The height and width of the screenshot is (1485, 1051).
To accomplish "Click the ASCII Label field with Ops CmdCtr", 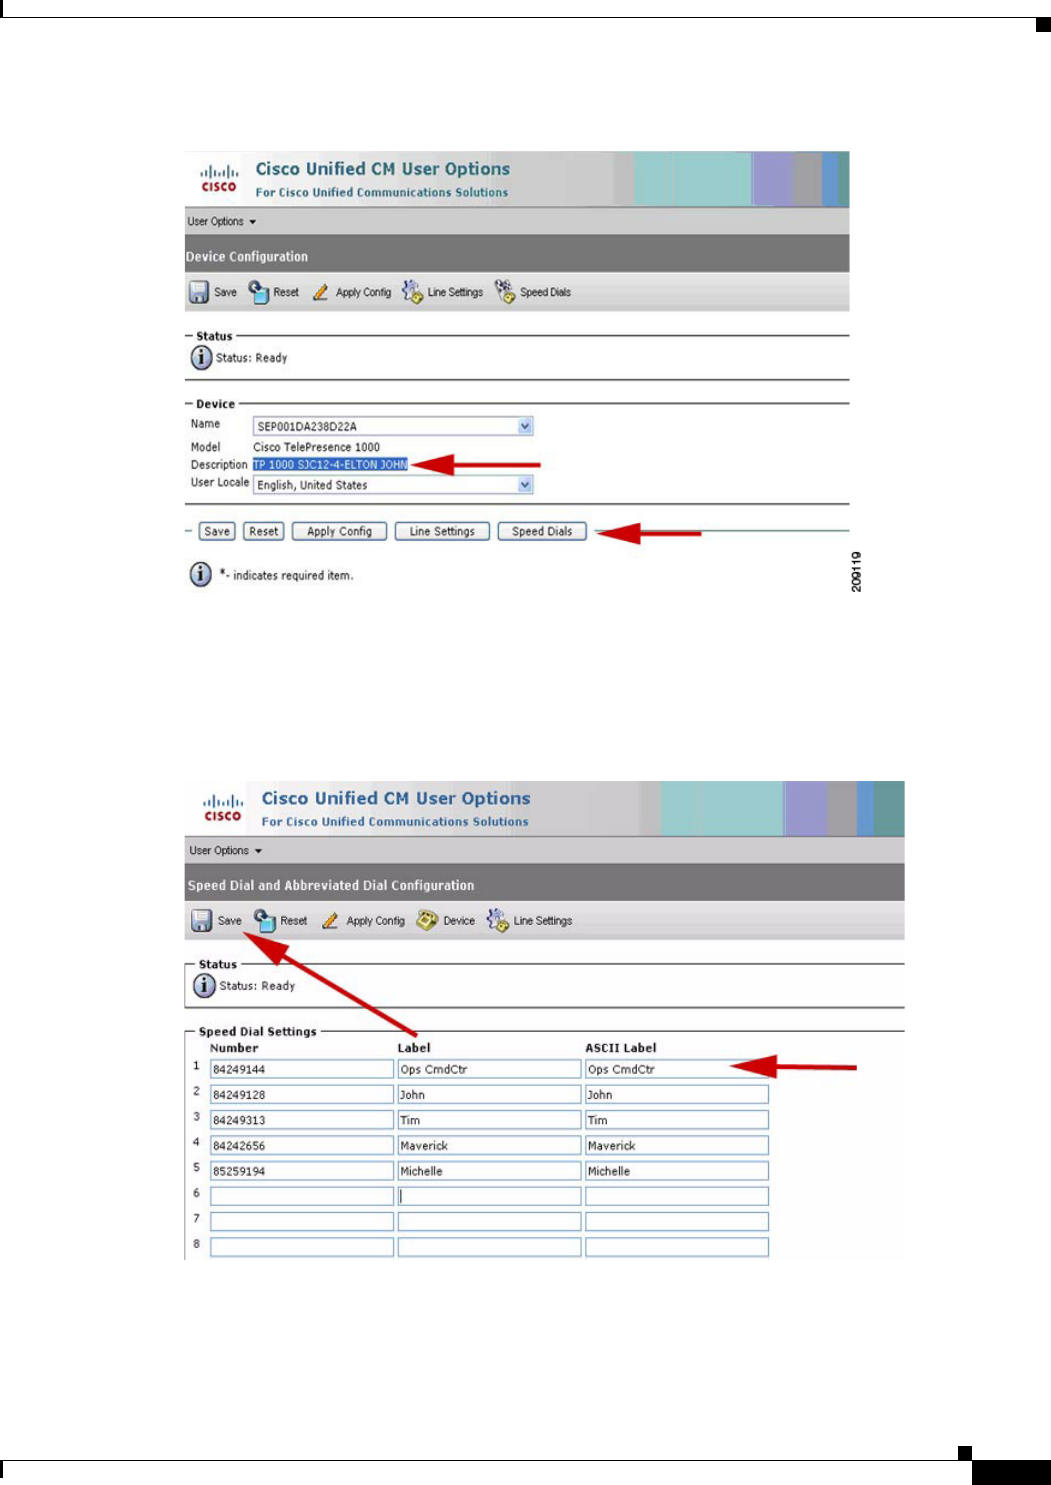I will (x=677, y=1069).
